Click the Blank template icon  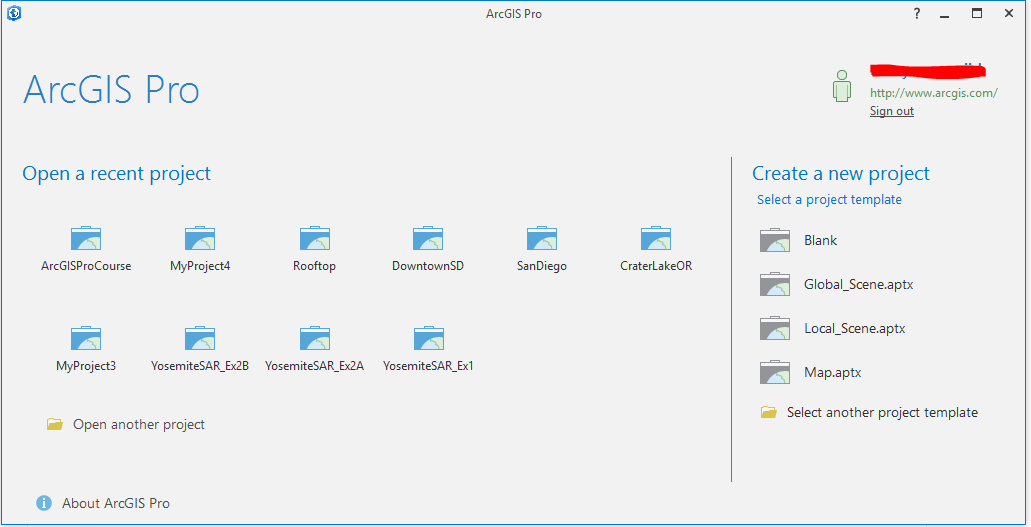[775, 240]
